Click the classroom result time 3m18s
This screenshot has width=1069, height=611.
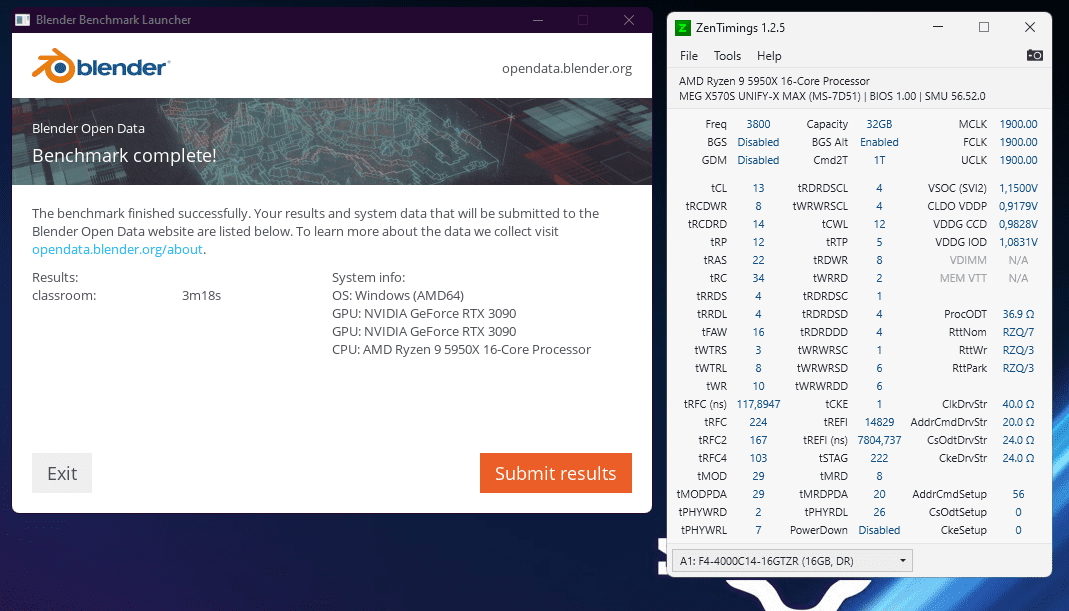(x=201, y=296)
